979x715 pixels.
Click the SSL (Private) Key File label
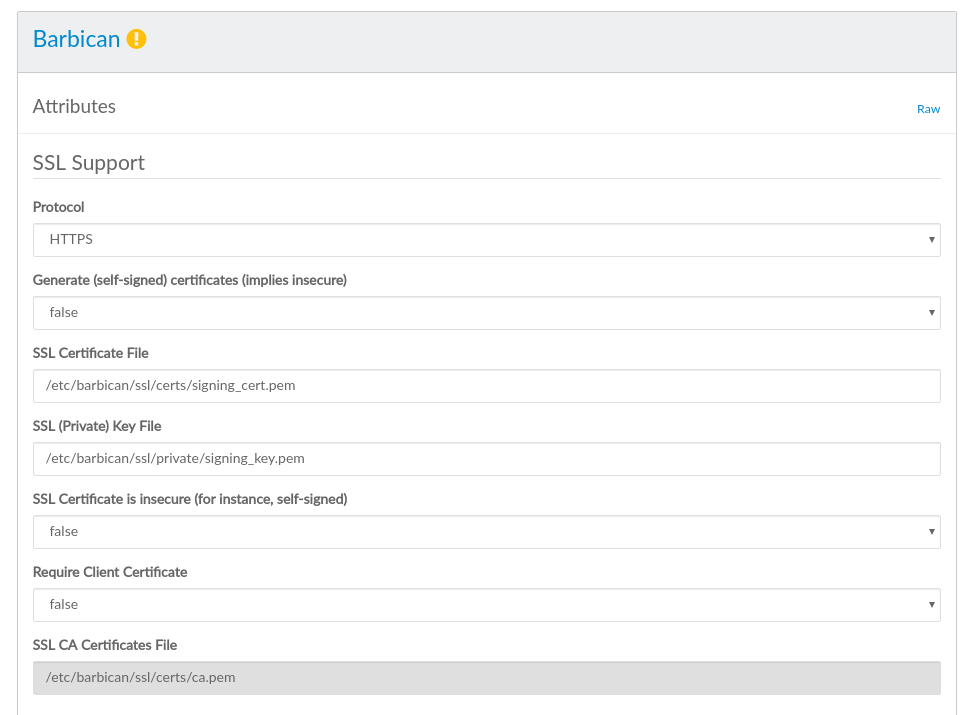click(x=97, y=426)
